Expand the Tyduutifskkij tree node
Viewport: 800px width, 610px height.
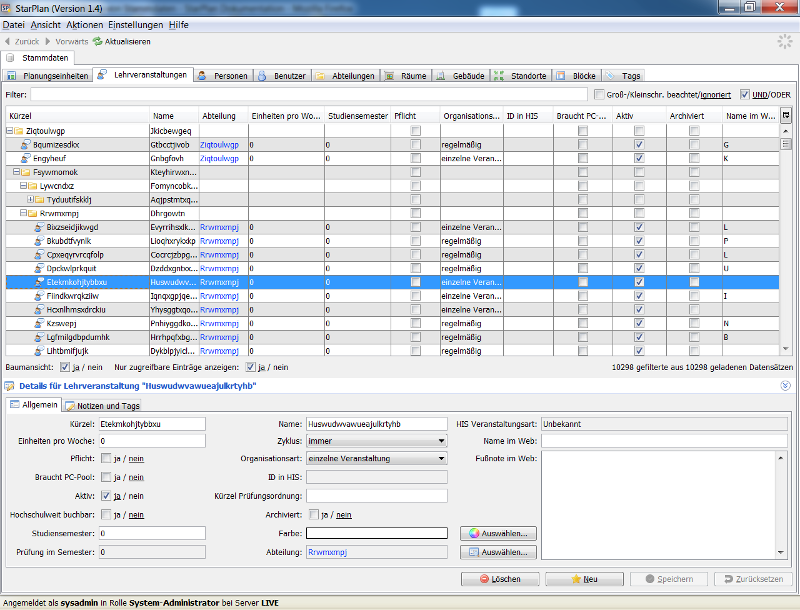click(30, 200)
